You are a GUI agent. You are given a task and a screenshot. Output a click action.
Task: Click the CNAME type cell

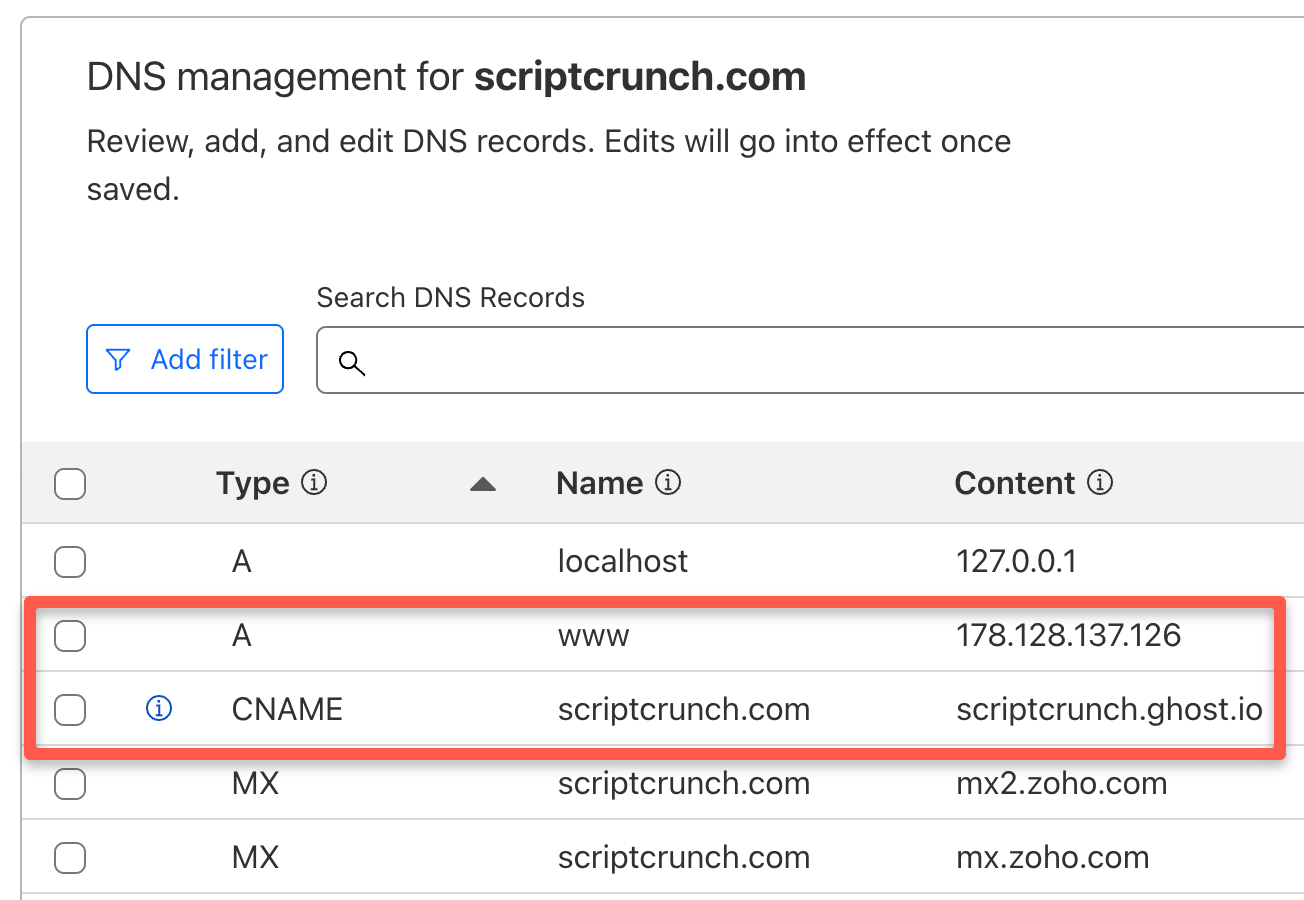click(287, 710)
